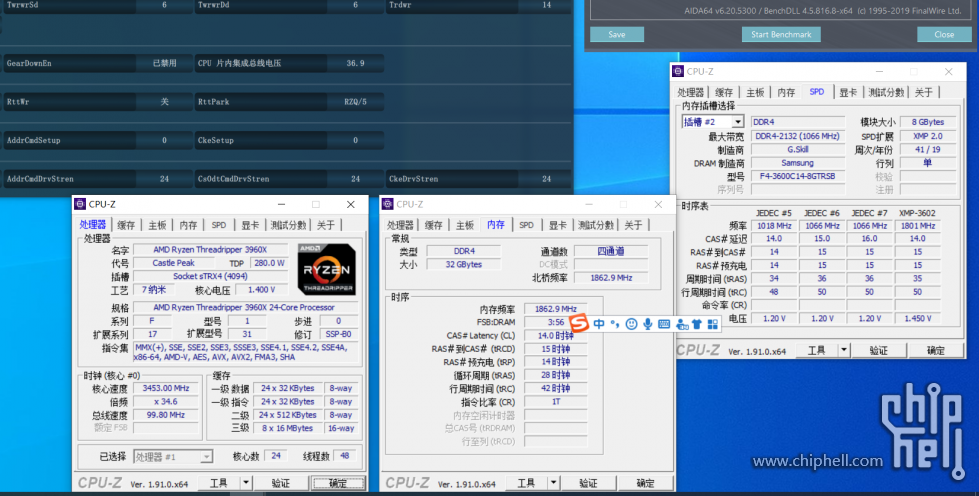Switch to 缓存 tab in processor window
The width and height of the screenshot is (979, 496).
pos(126,225)
